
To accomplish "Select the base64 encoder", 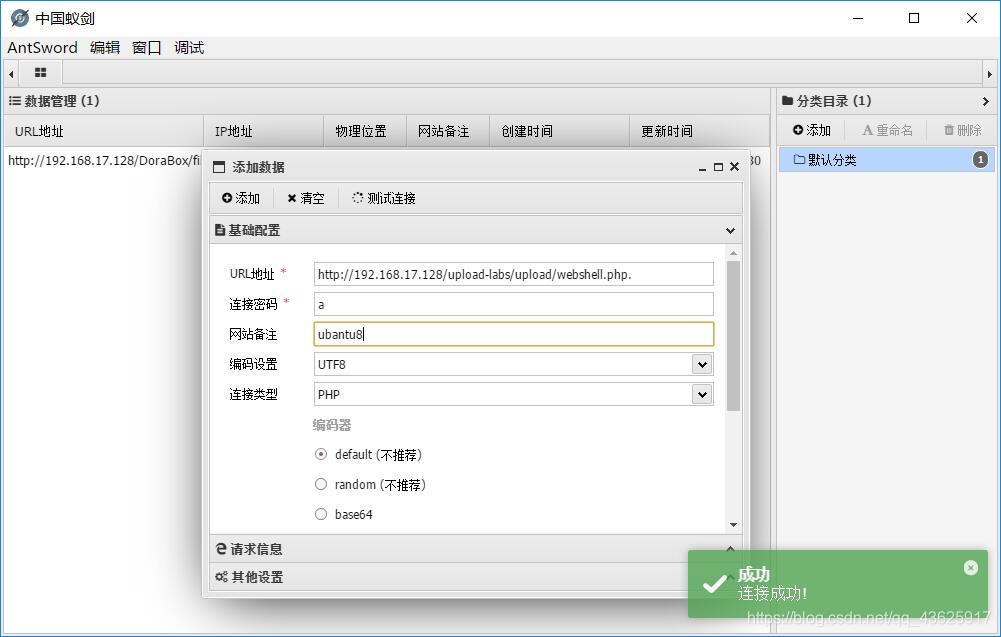I will click(321, 514).
